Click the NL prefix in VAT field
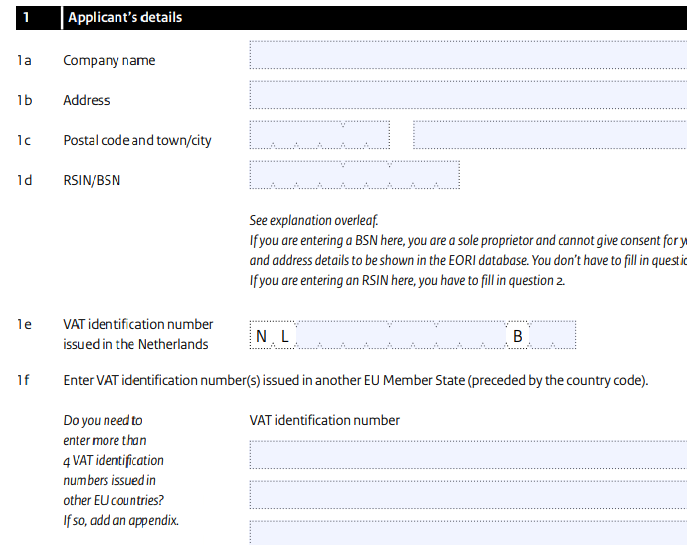Screen dimensions: 687x545 click(273, 336)
